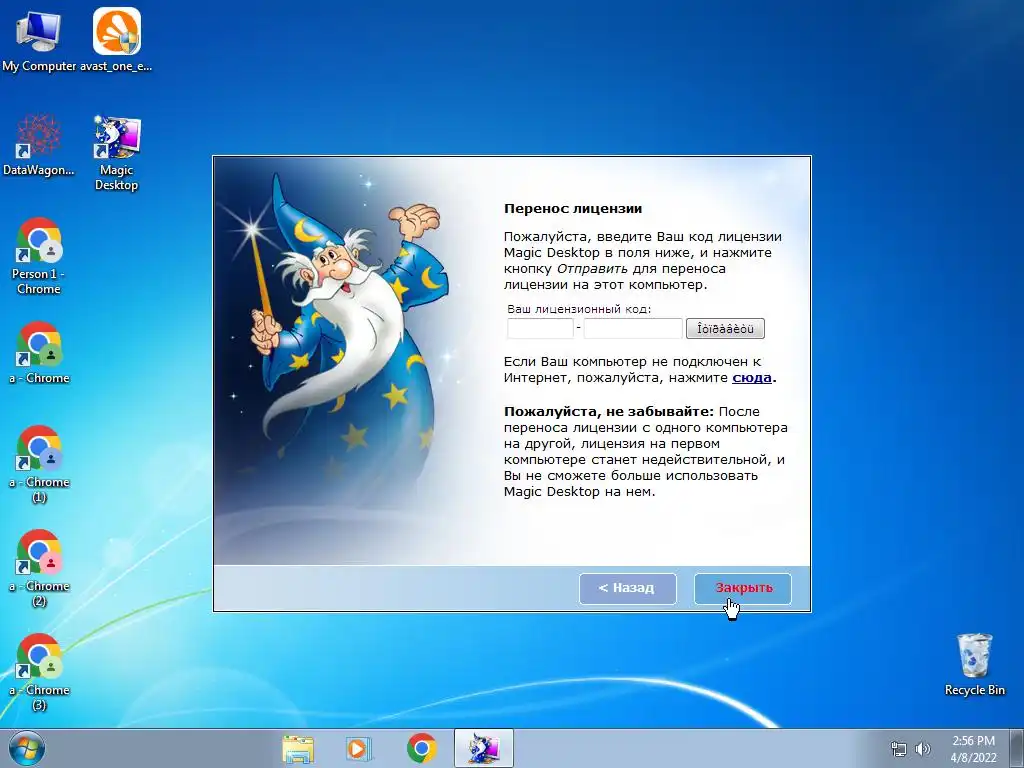Select the DataWagon desktop shortcut
Viewport: 1024px width, 768px height.
pos(38,145)
